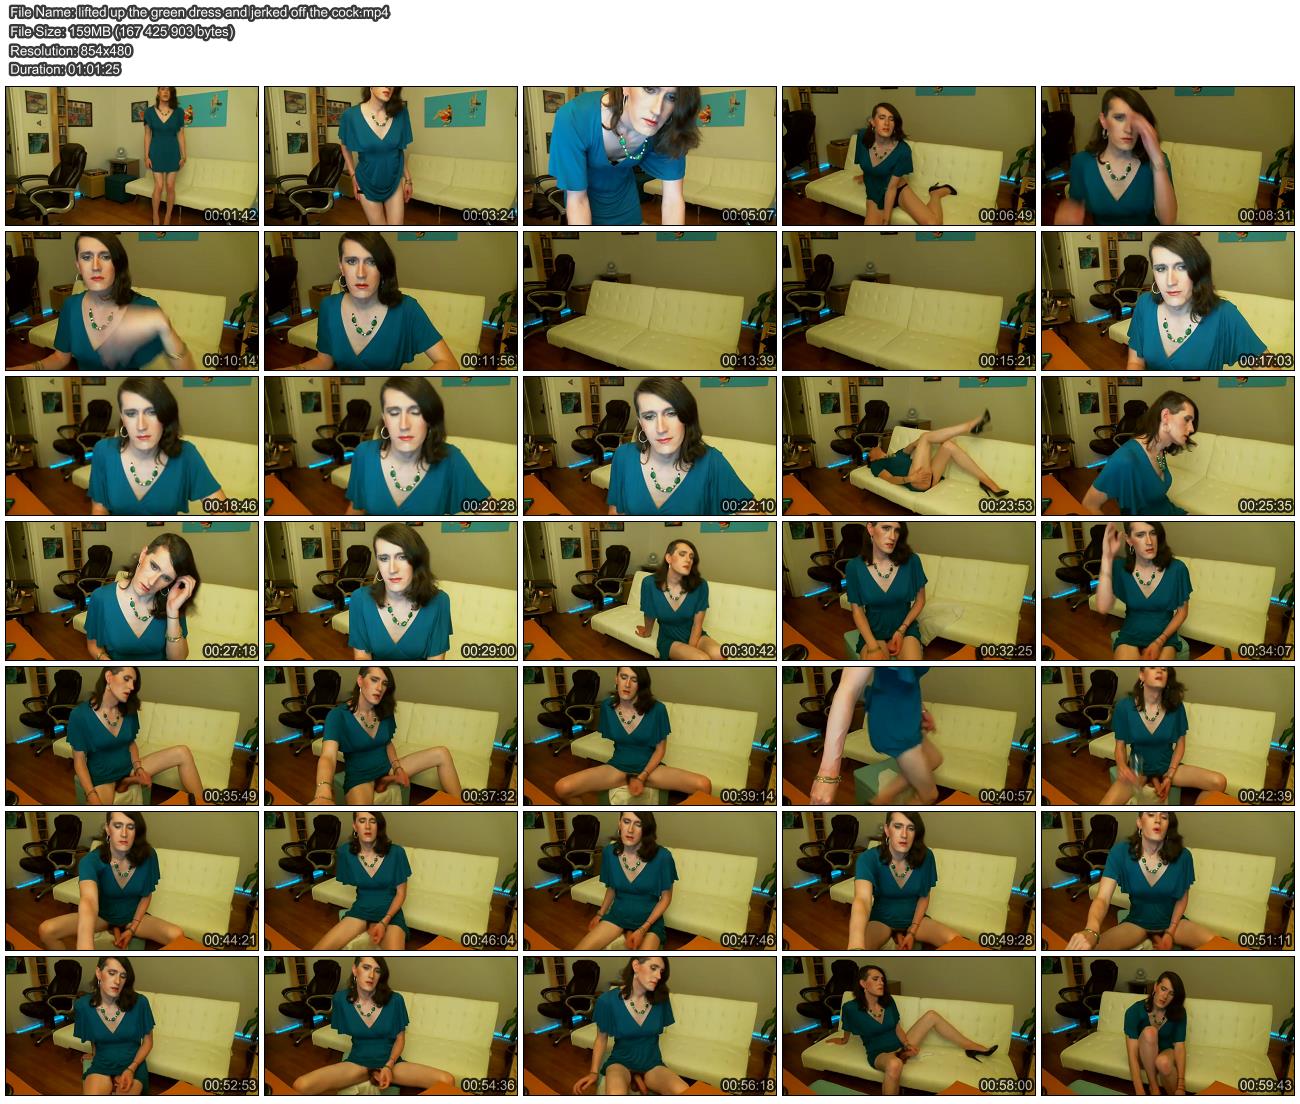Open the frame marked 00:20:28
The width and height of the screenshot is (1300, 1104).
pos(390,445)
